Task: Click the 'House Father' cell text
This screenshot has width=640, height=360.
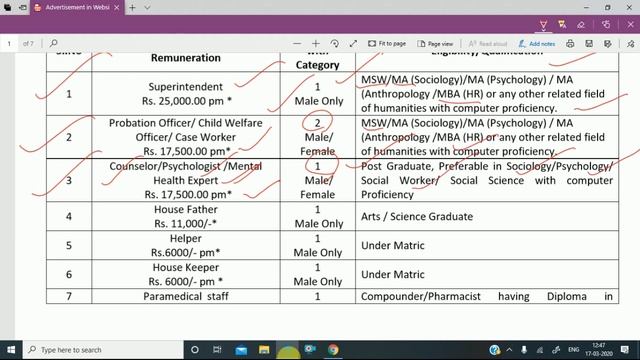Action: [x=186, y=209]
